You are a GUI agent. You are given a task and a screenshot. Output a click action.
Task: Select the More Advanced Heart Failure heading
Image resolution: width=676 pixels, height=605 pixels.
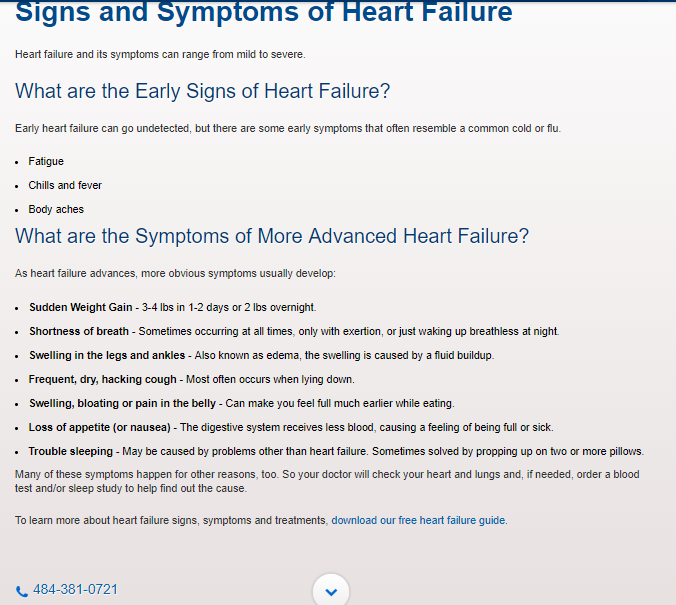click(x=272, y=236)
